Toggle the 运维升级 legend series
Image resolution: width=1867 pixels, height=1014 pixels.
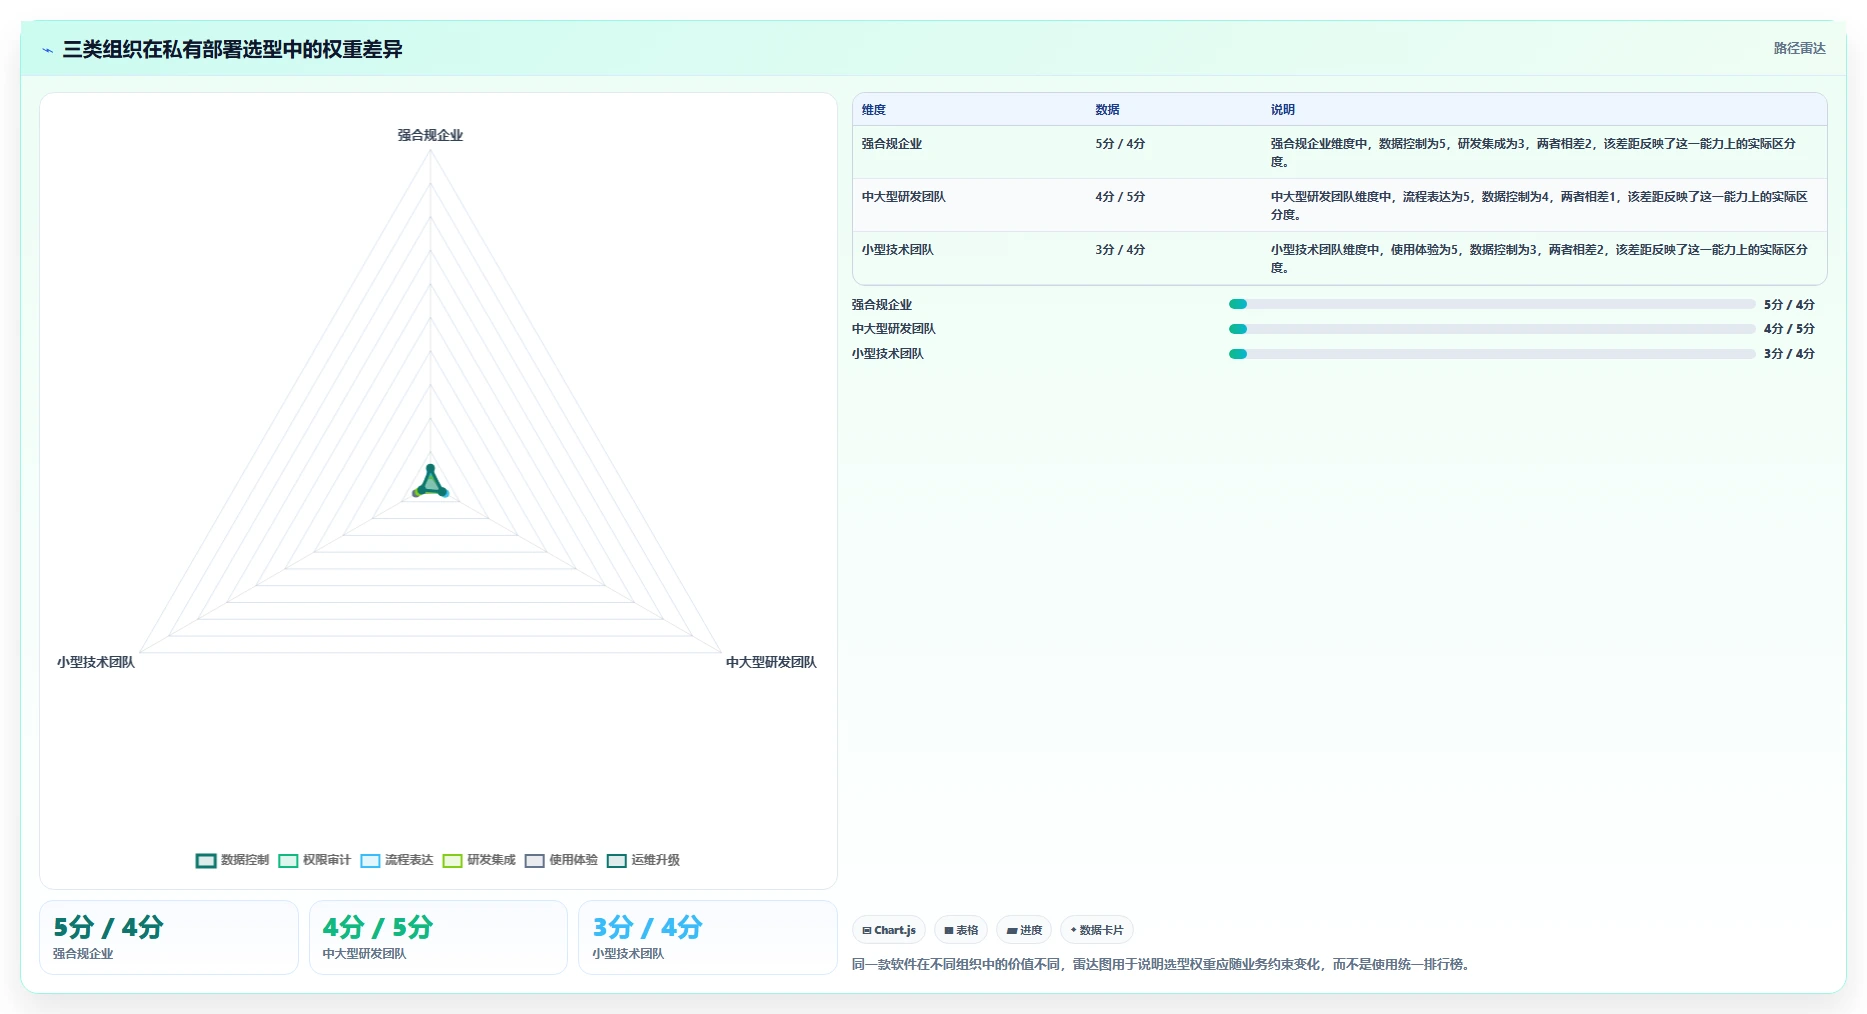tap(643, 860)
